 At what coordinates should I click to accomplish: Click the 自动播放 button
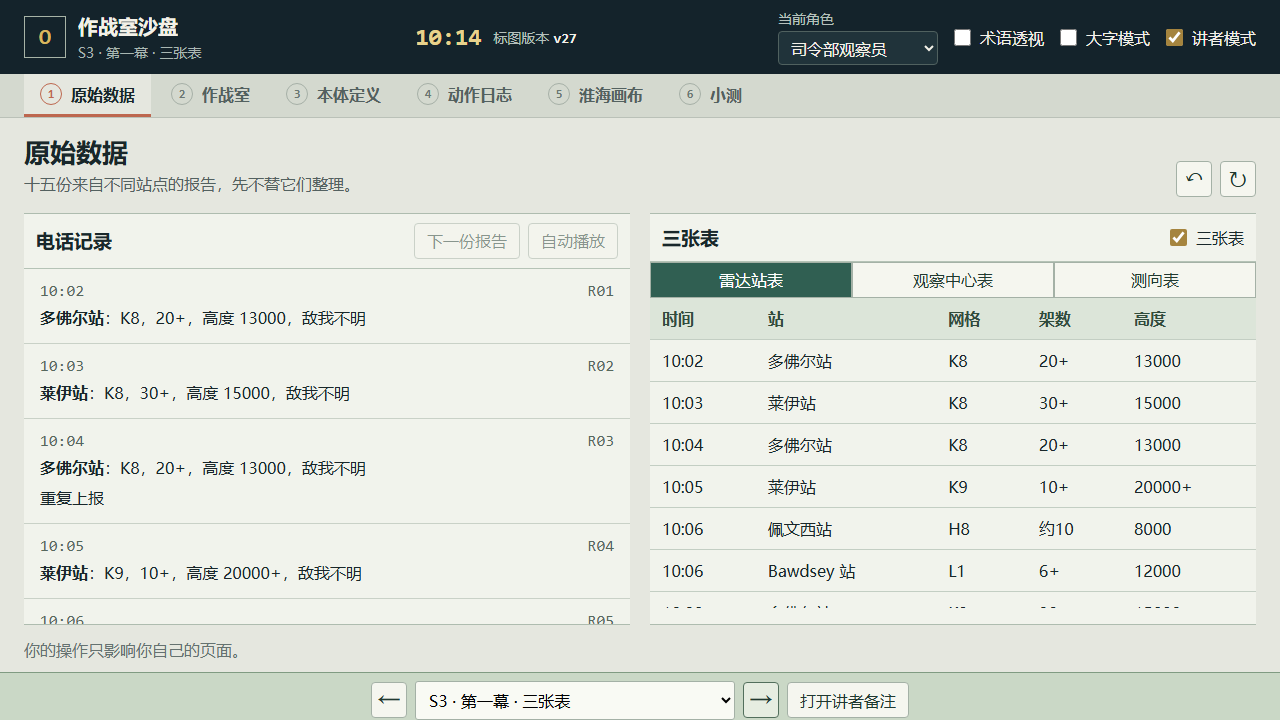pos(573,241)
